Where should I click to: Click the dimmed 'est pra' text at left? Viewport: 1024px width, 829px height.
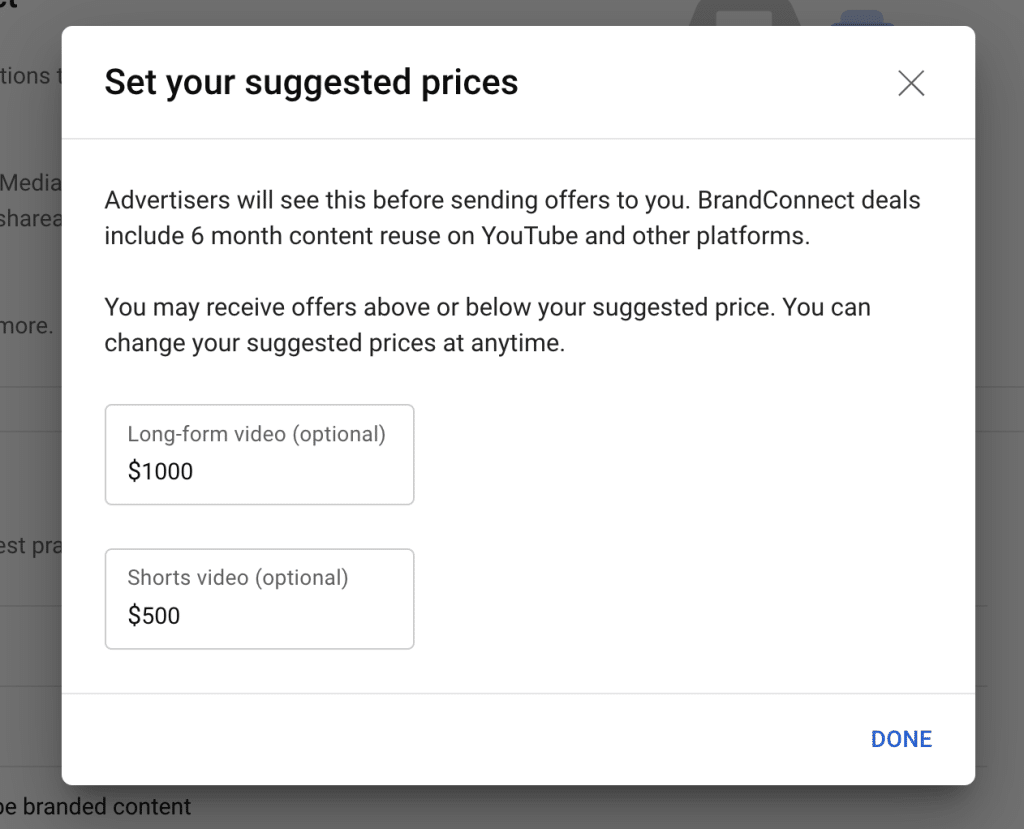(30, 547)
